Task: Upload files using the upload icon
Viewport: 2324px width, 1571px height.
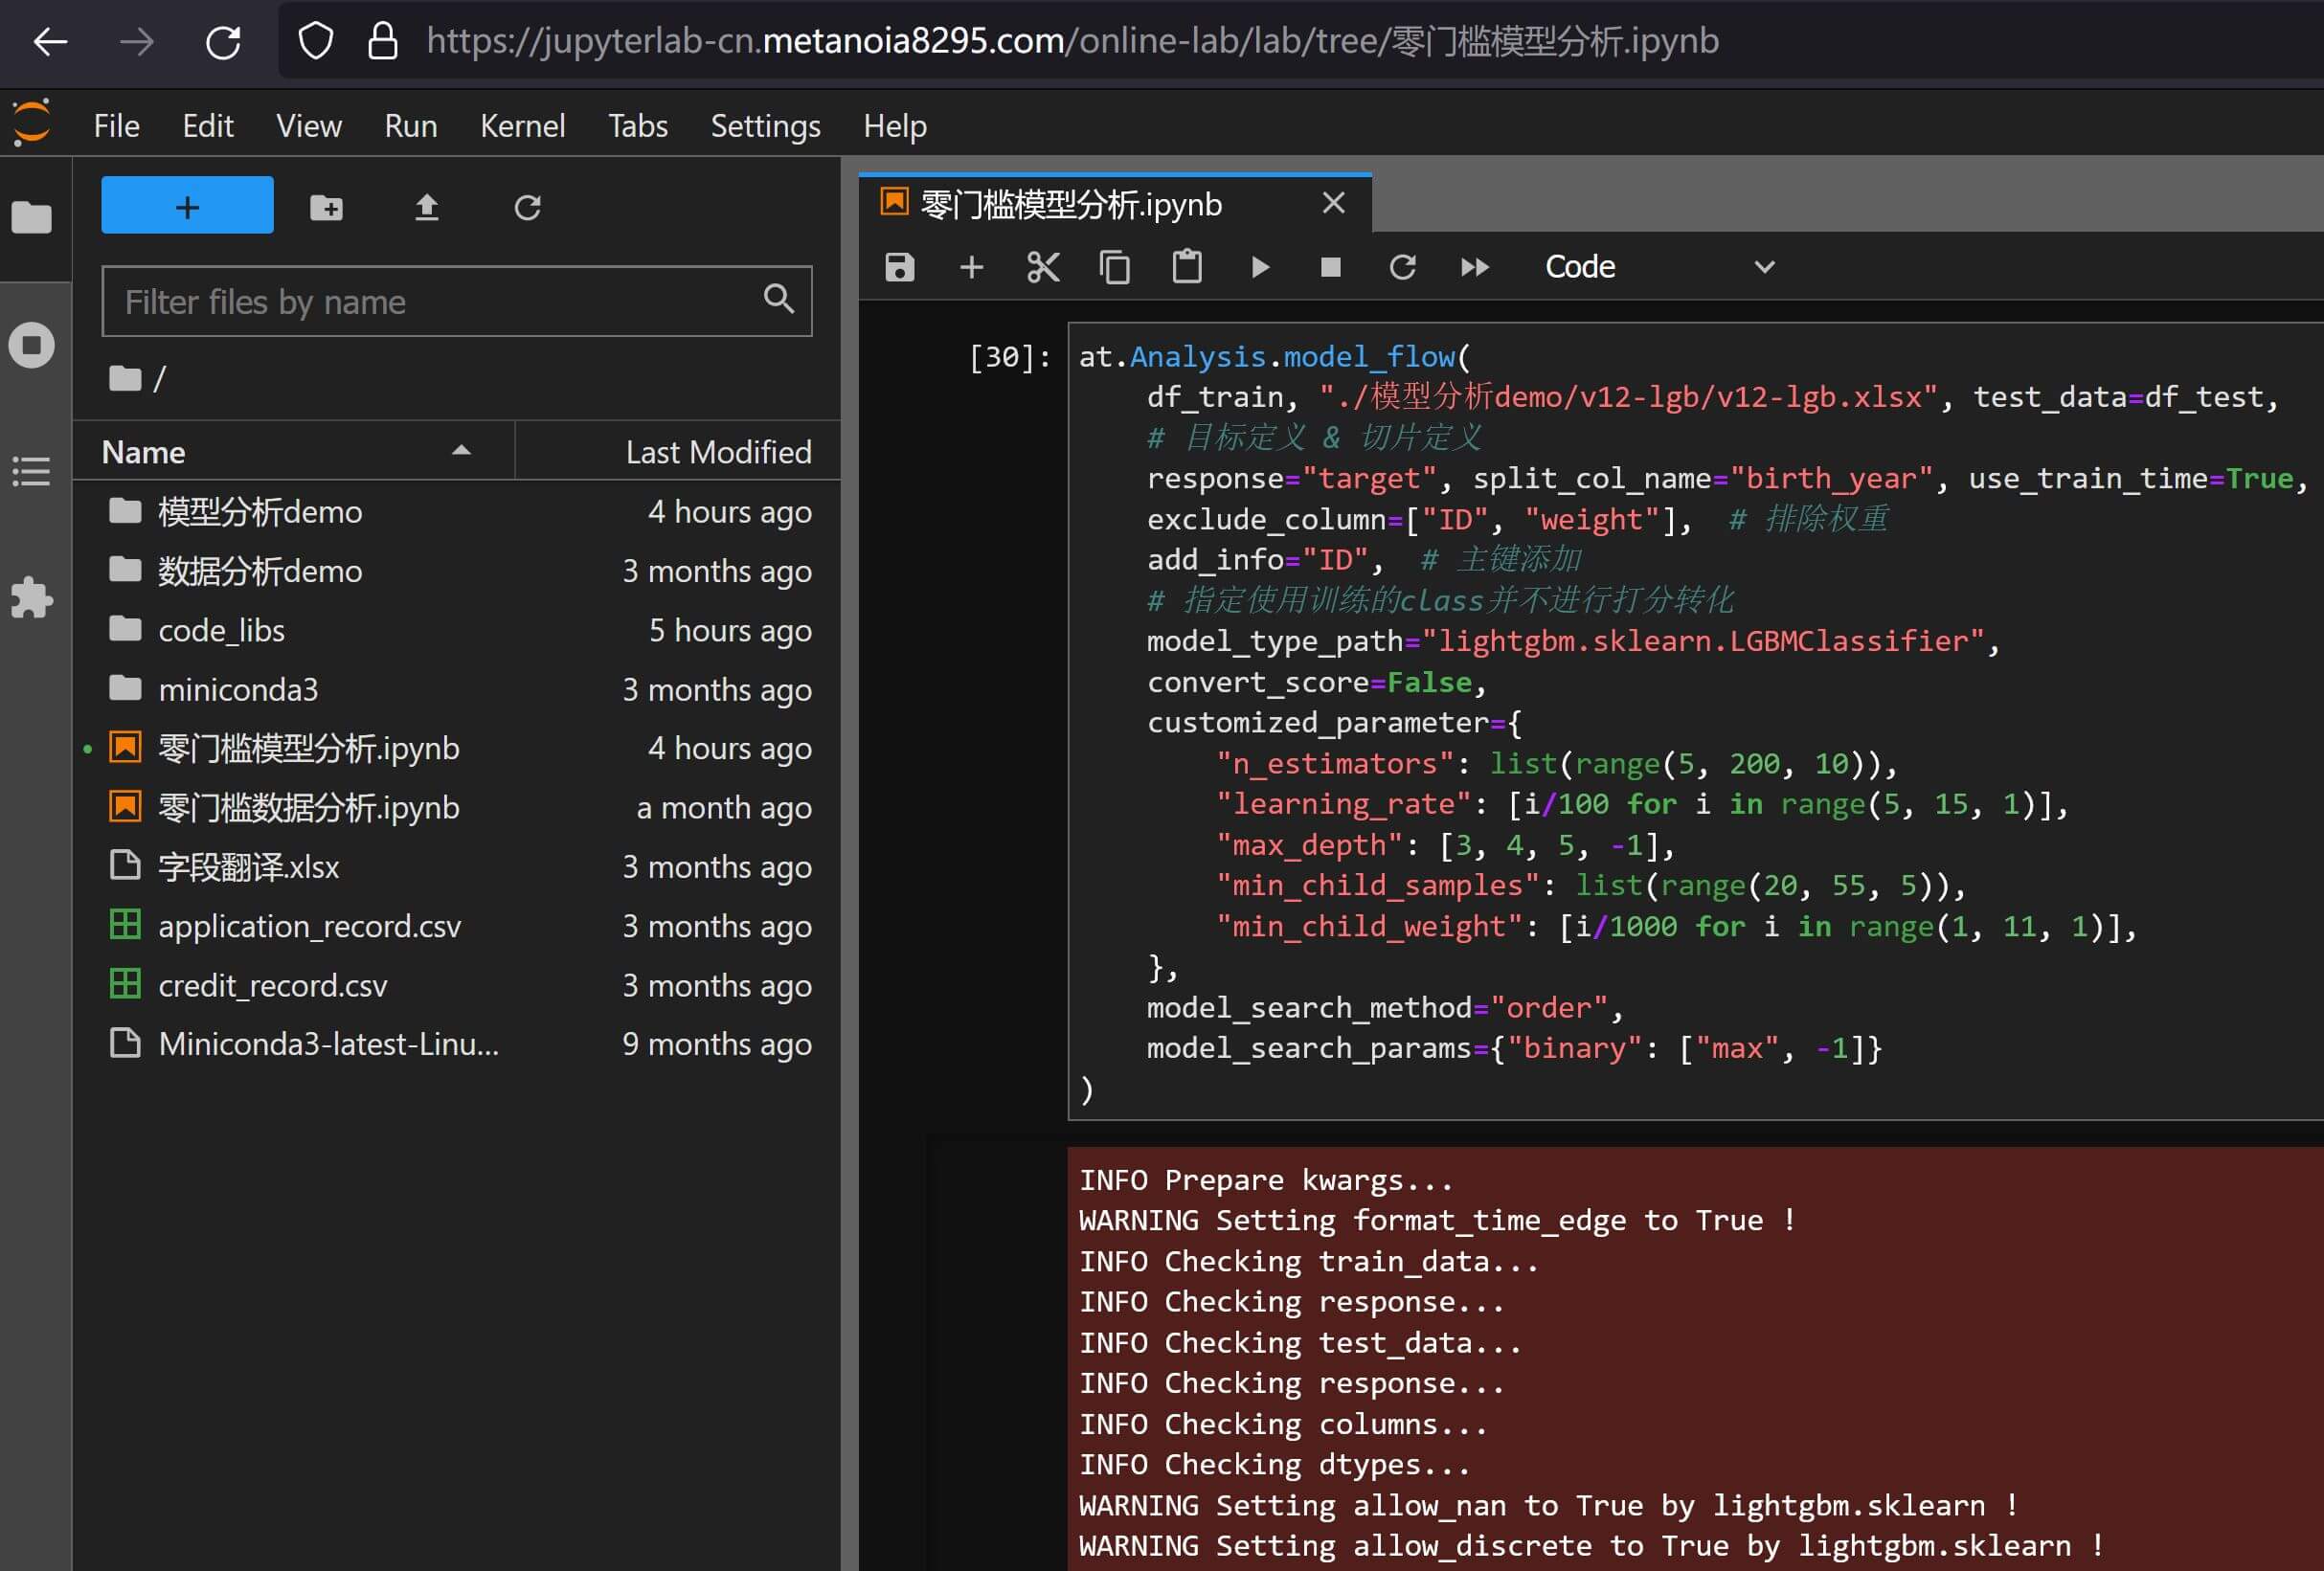Action: click(427, 207)
